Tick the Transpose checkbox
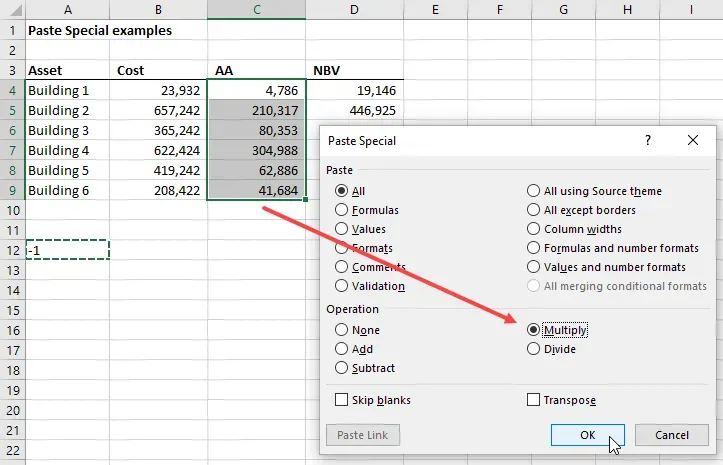The width and height of the screenshot is (723, 465). [x=534, y=400]
